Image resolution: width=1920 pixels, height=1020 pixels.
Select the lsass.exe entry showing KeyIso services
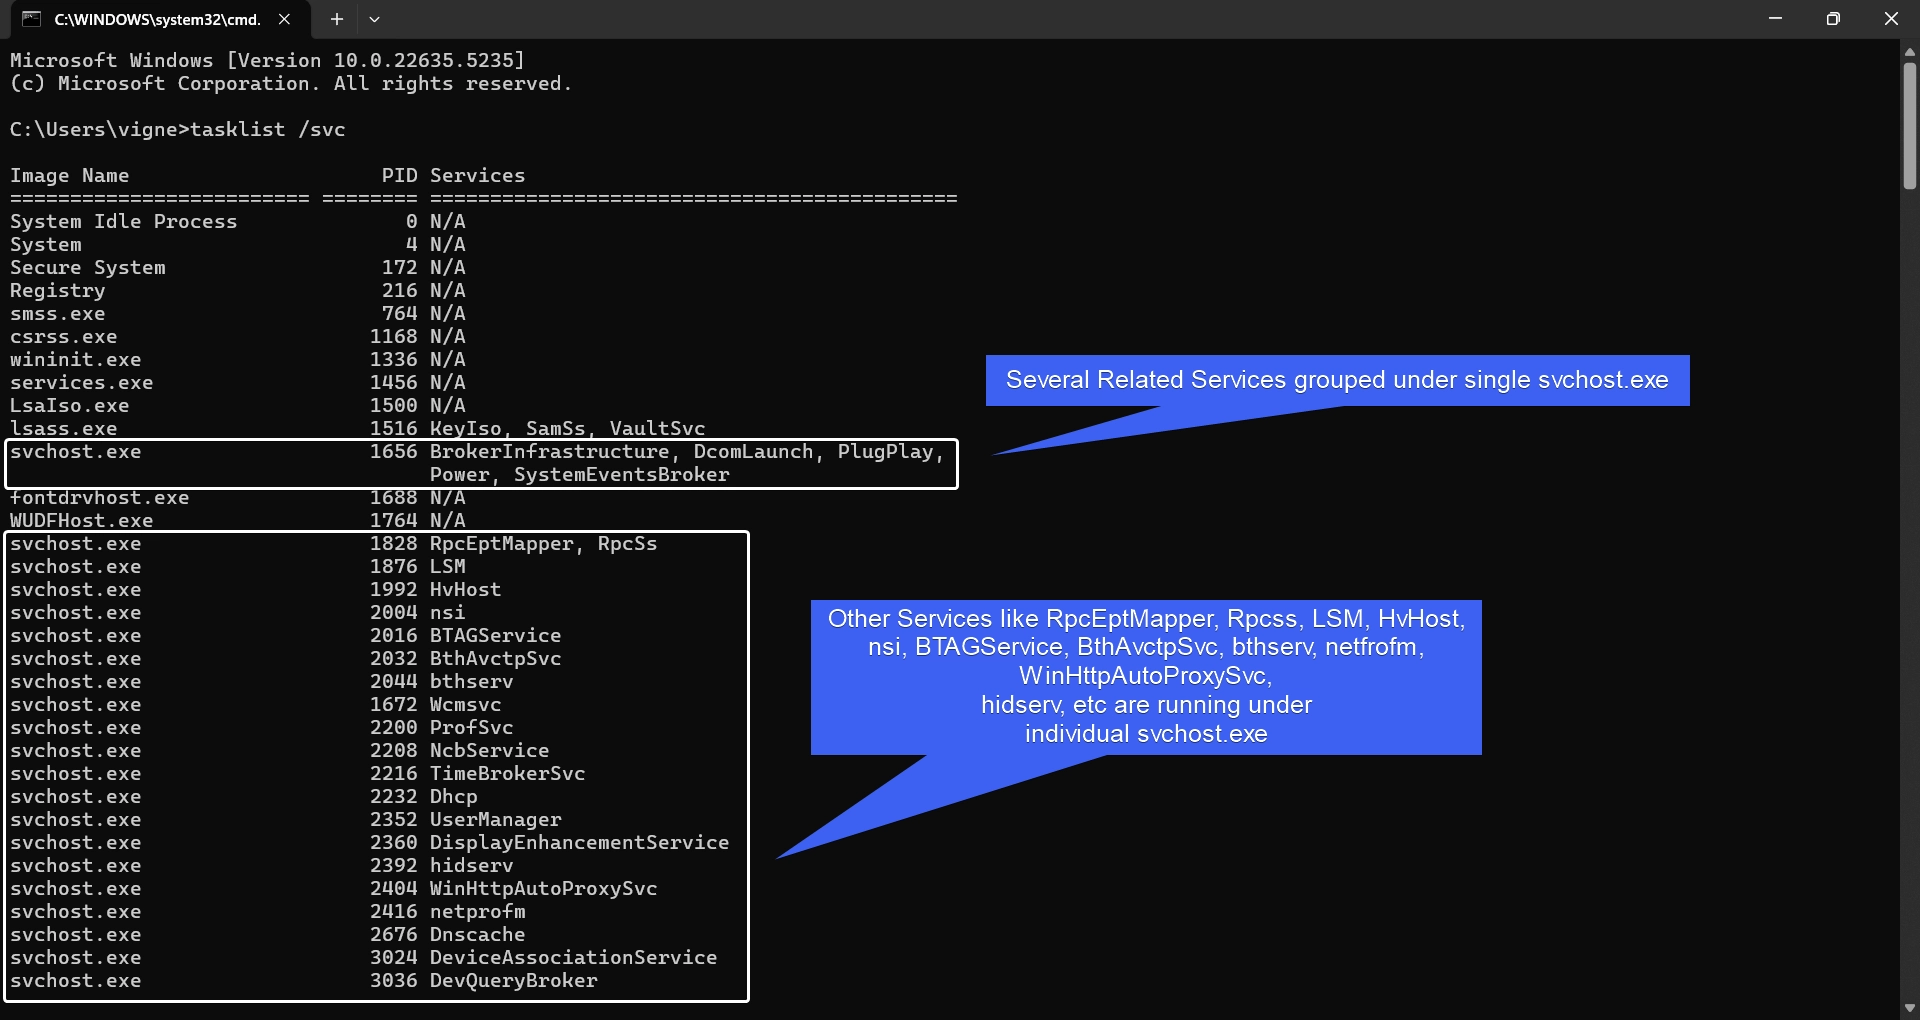(x=357, y=428)
